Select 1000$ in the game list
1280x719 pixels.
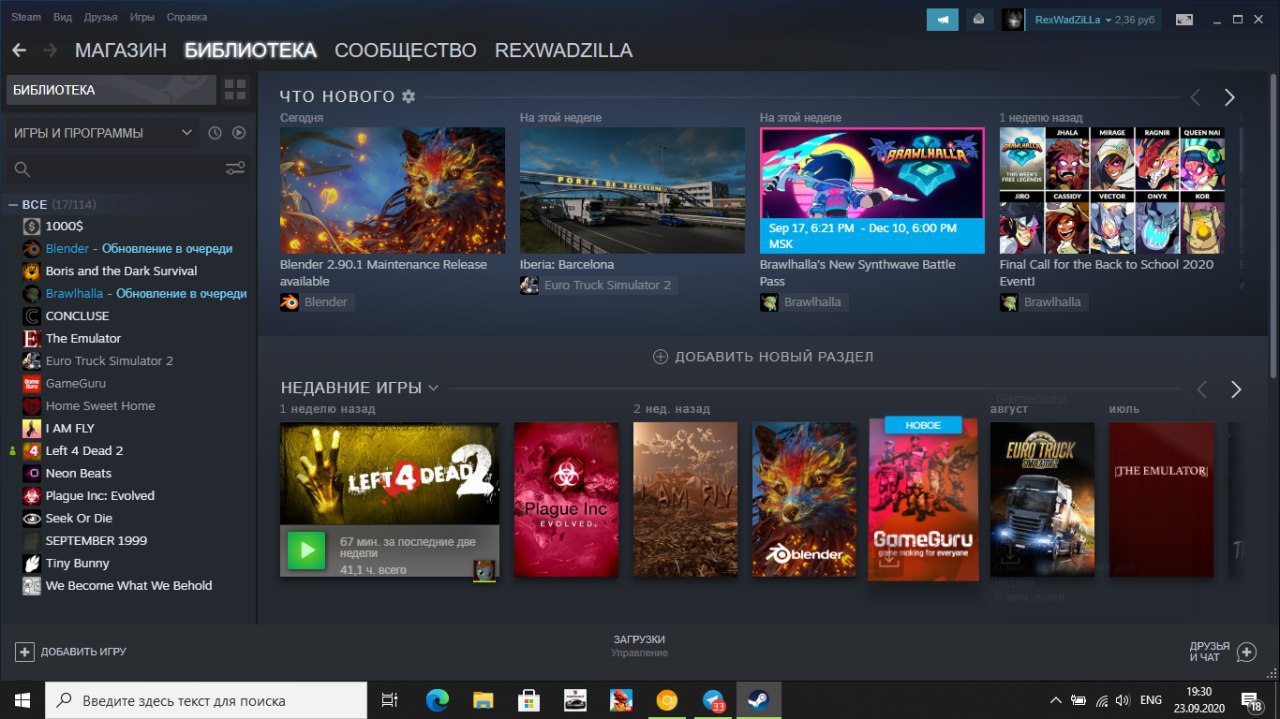coord(64,226)
